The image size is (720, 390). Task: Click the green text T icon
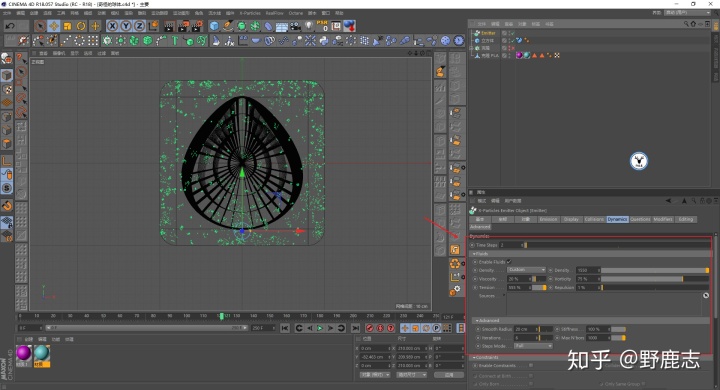click(174, 41)
